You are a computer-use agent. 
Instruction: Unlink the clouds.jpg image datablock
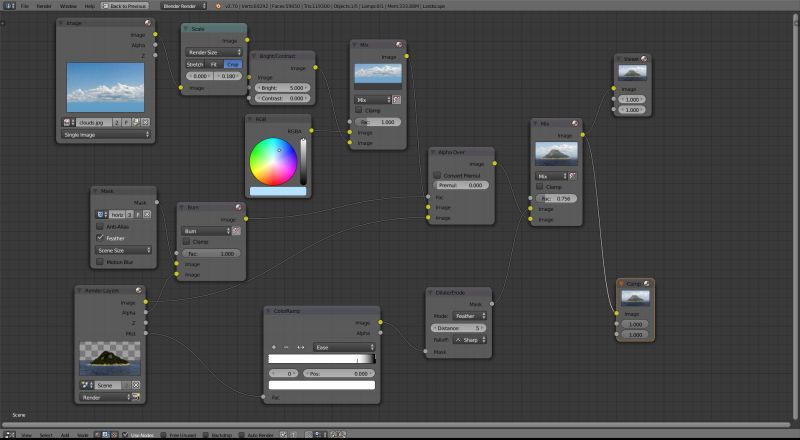click(145, 123)
